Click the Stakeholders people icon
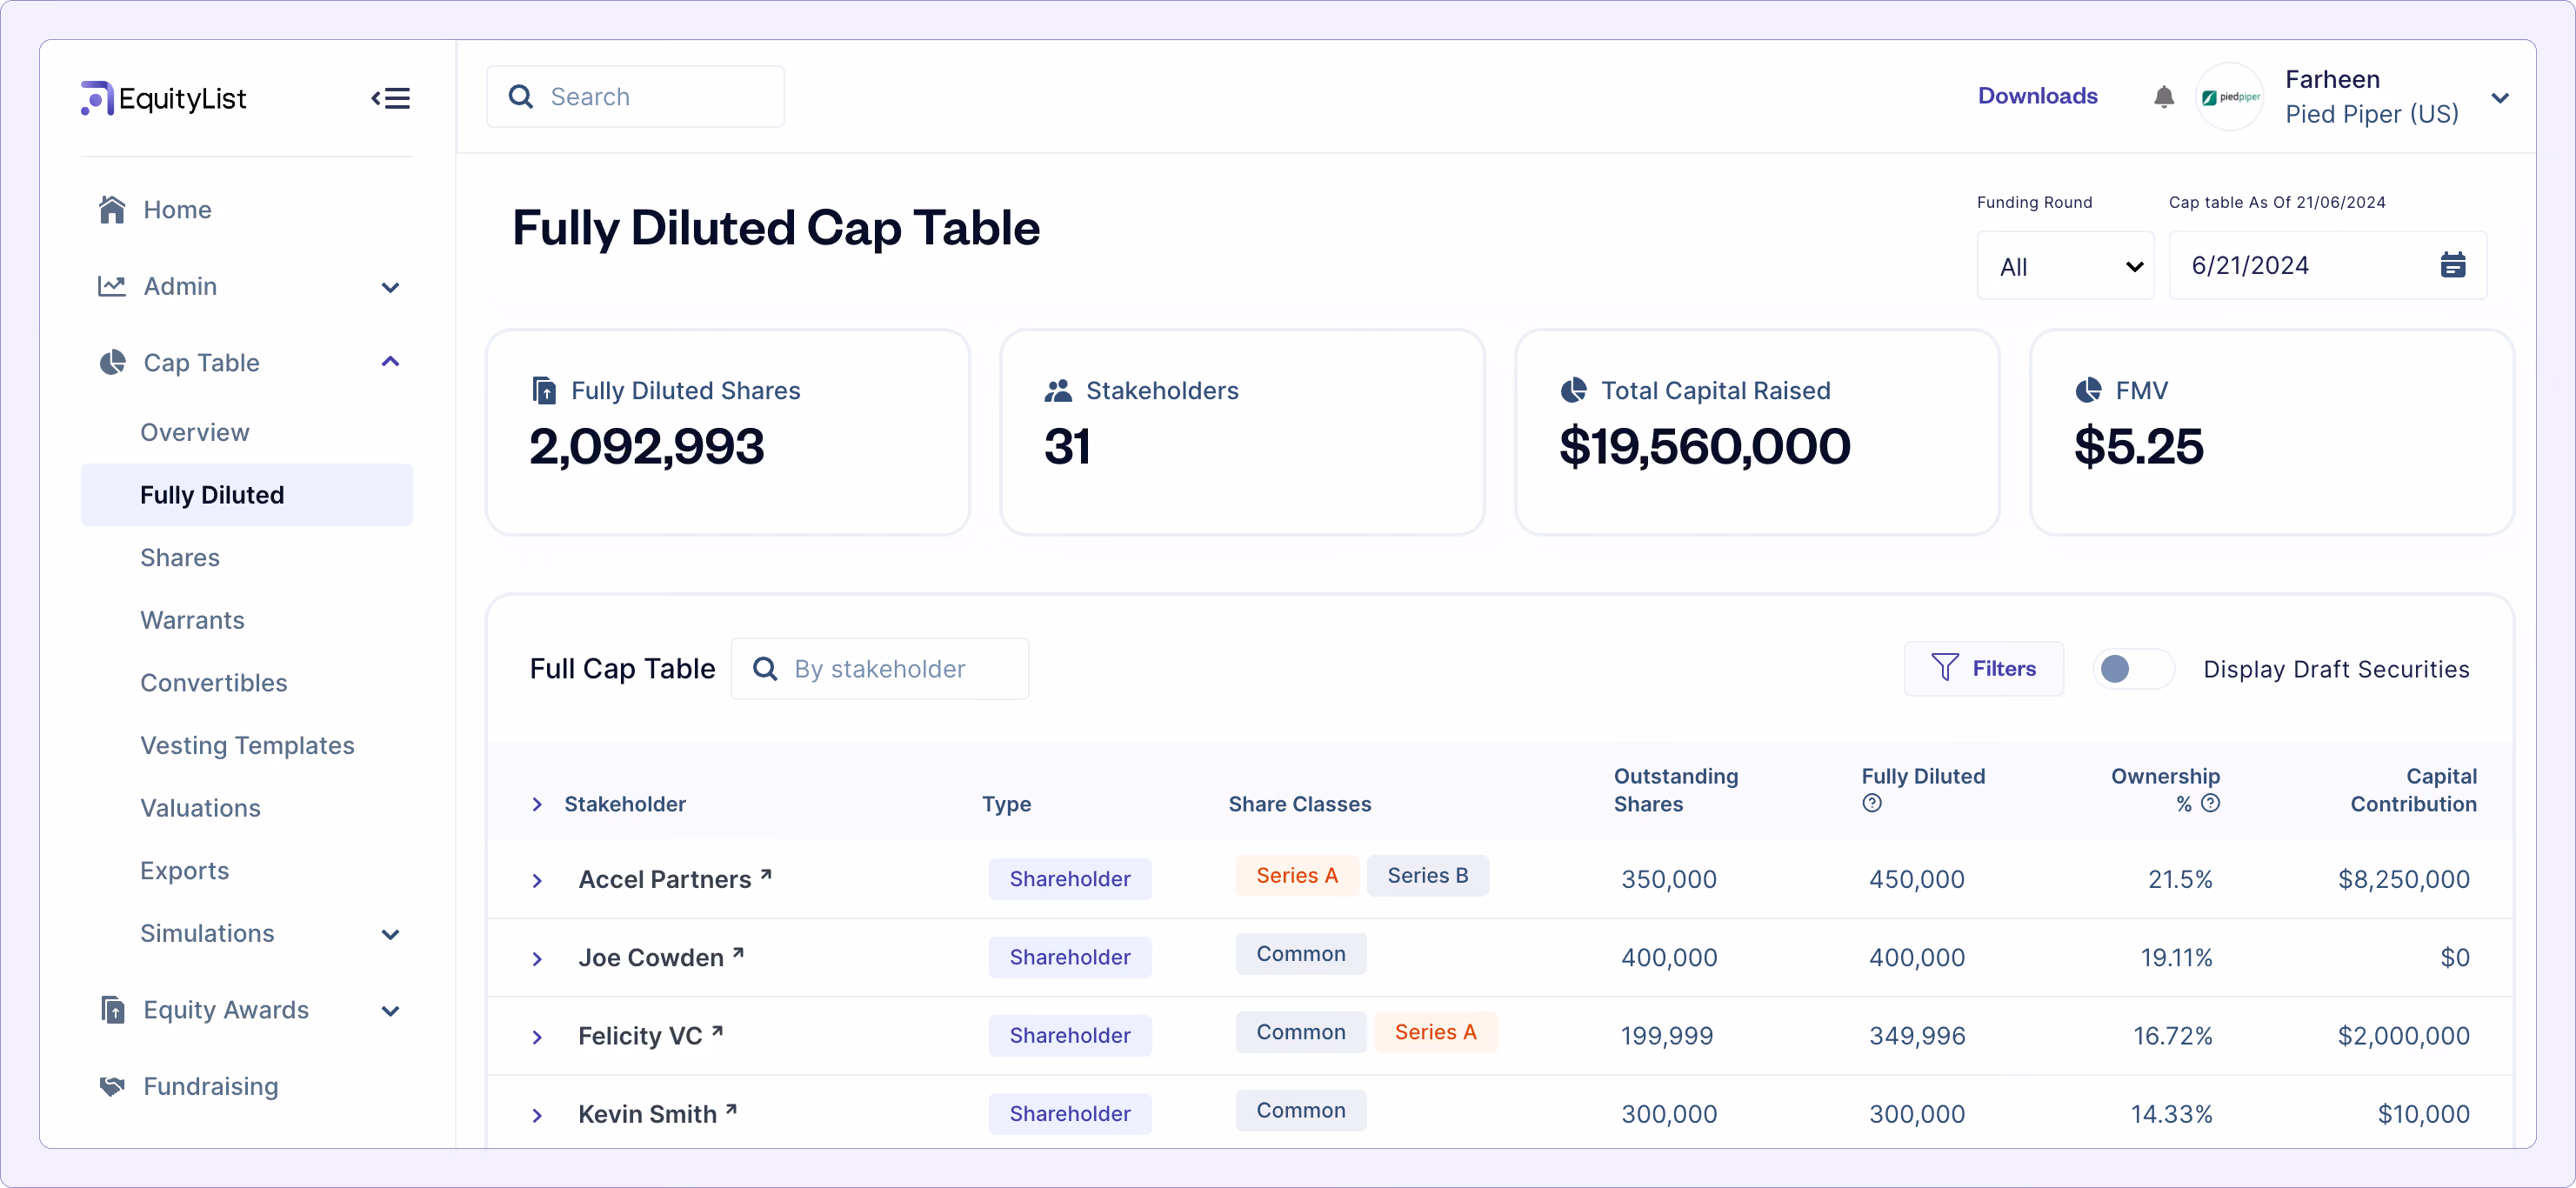The image size is (2576, 1188). click(x=1058, y=391)
